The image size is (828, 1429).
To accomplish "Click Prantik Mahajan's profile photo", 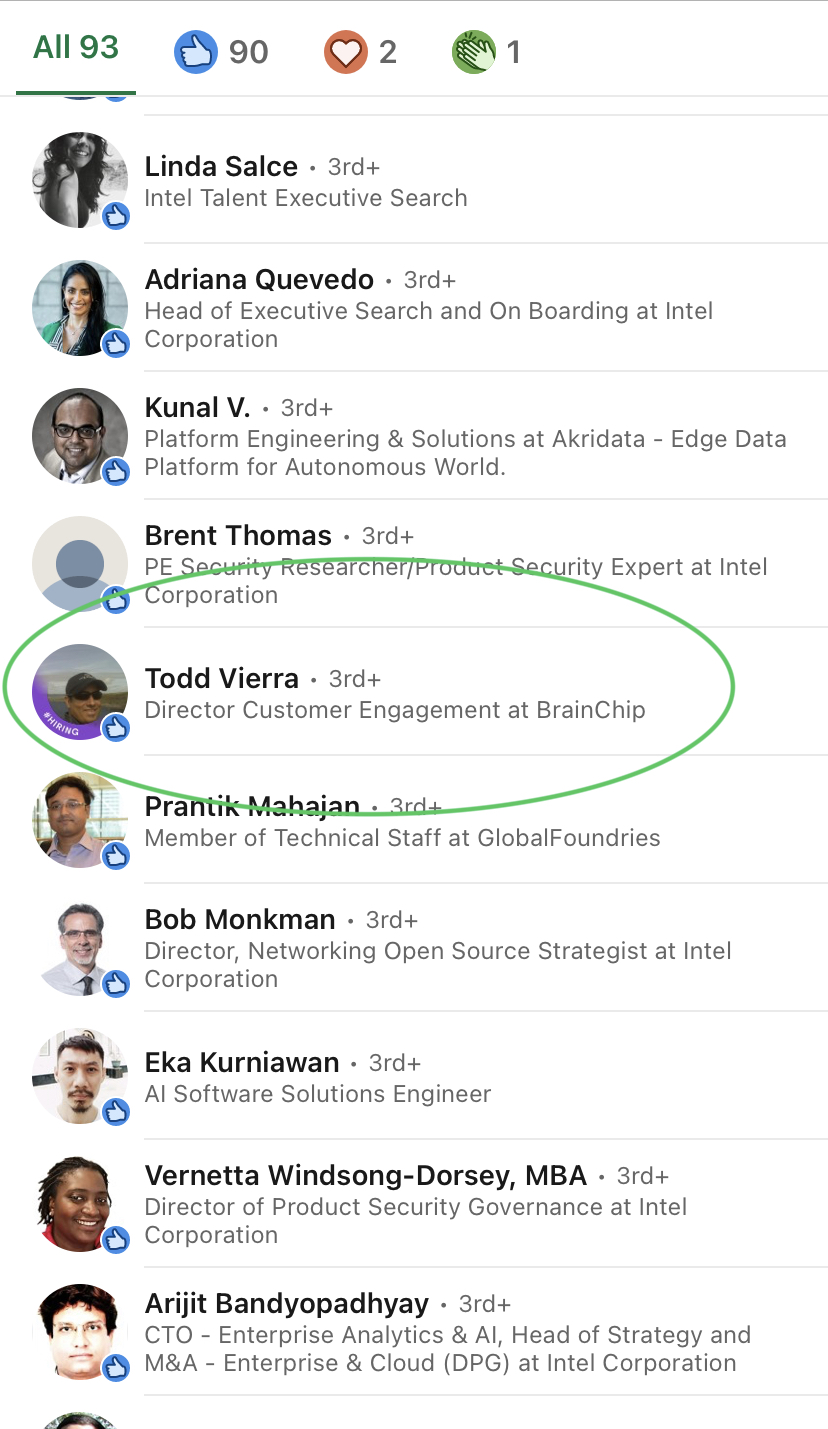I will [78, 820].
